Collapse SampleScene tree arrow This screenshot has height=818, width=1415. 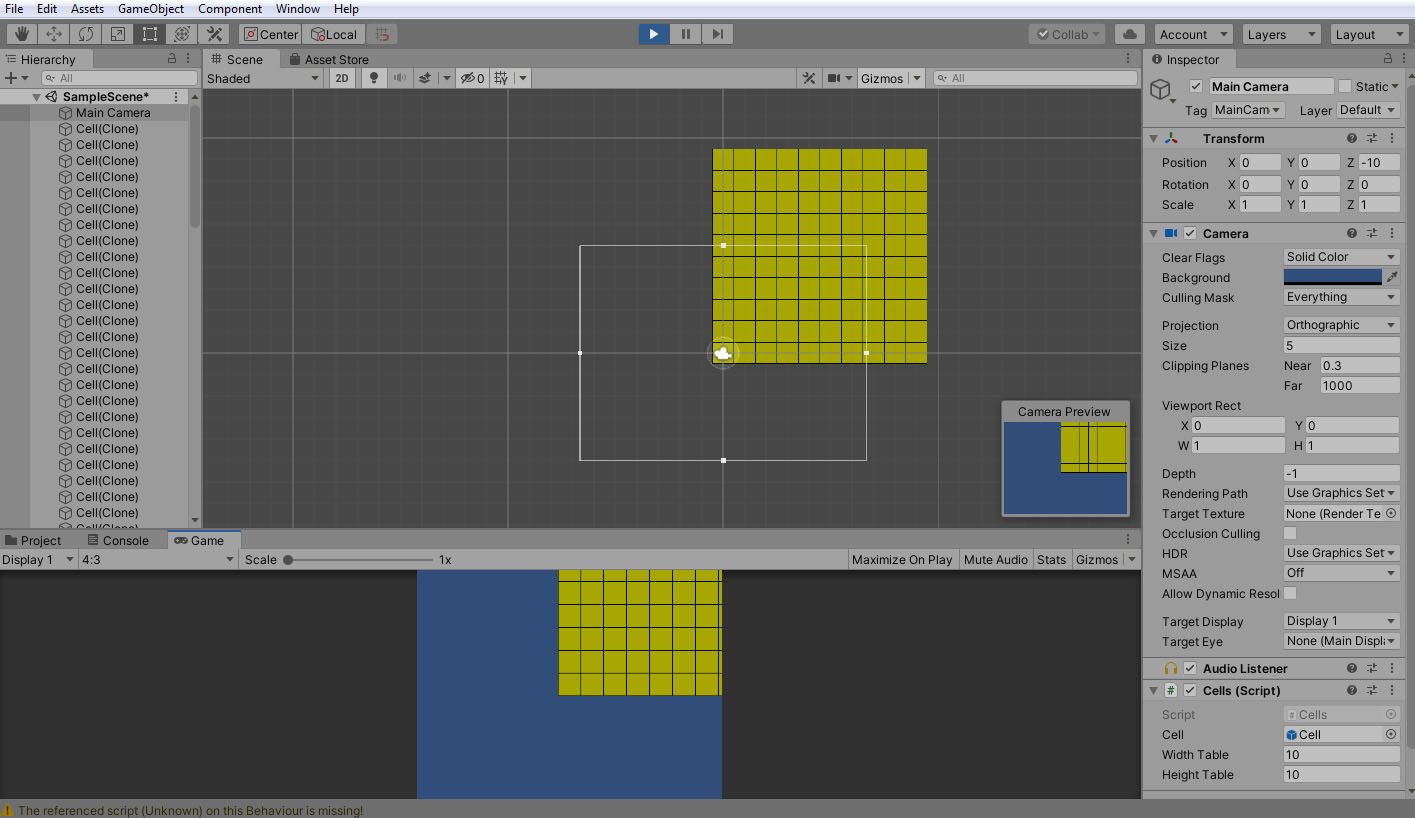(37, 97)
